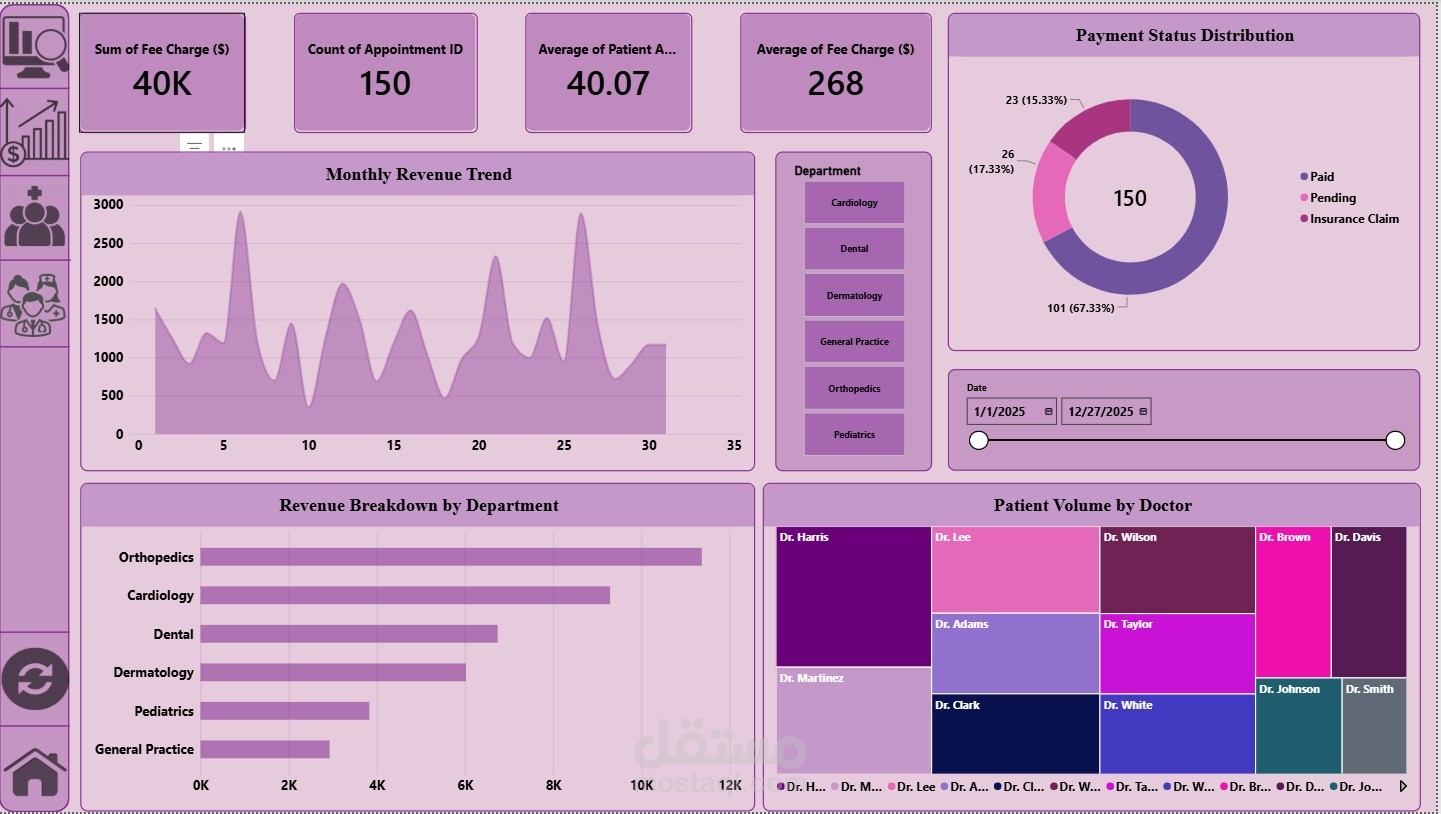Image resolution: width=1441 pixels, height=814 pixels.
Task: Select the Dr. Davis treemap tile
Action: pos(1369,602)
